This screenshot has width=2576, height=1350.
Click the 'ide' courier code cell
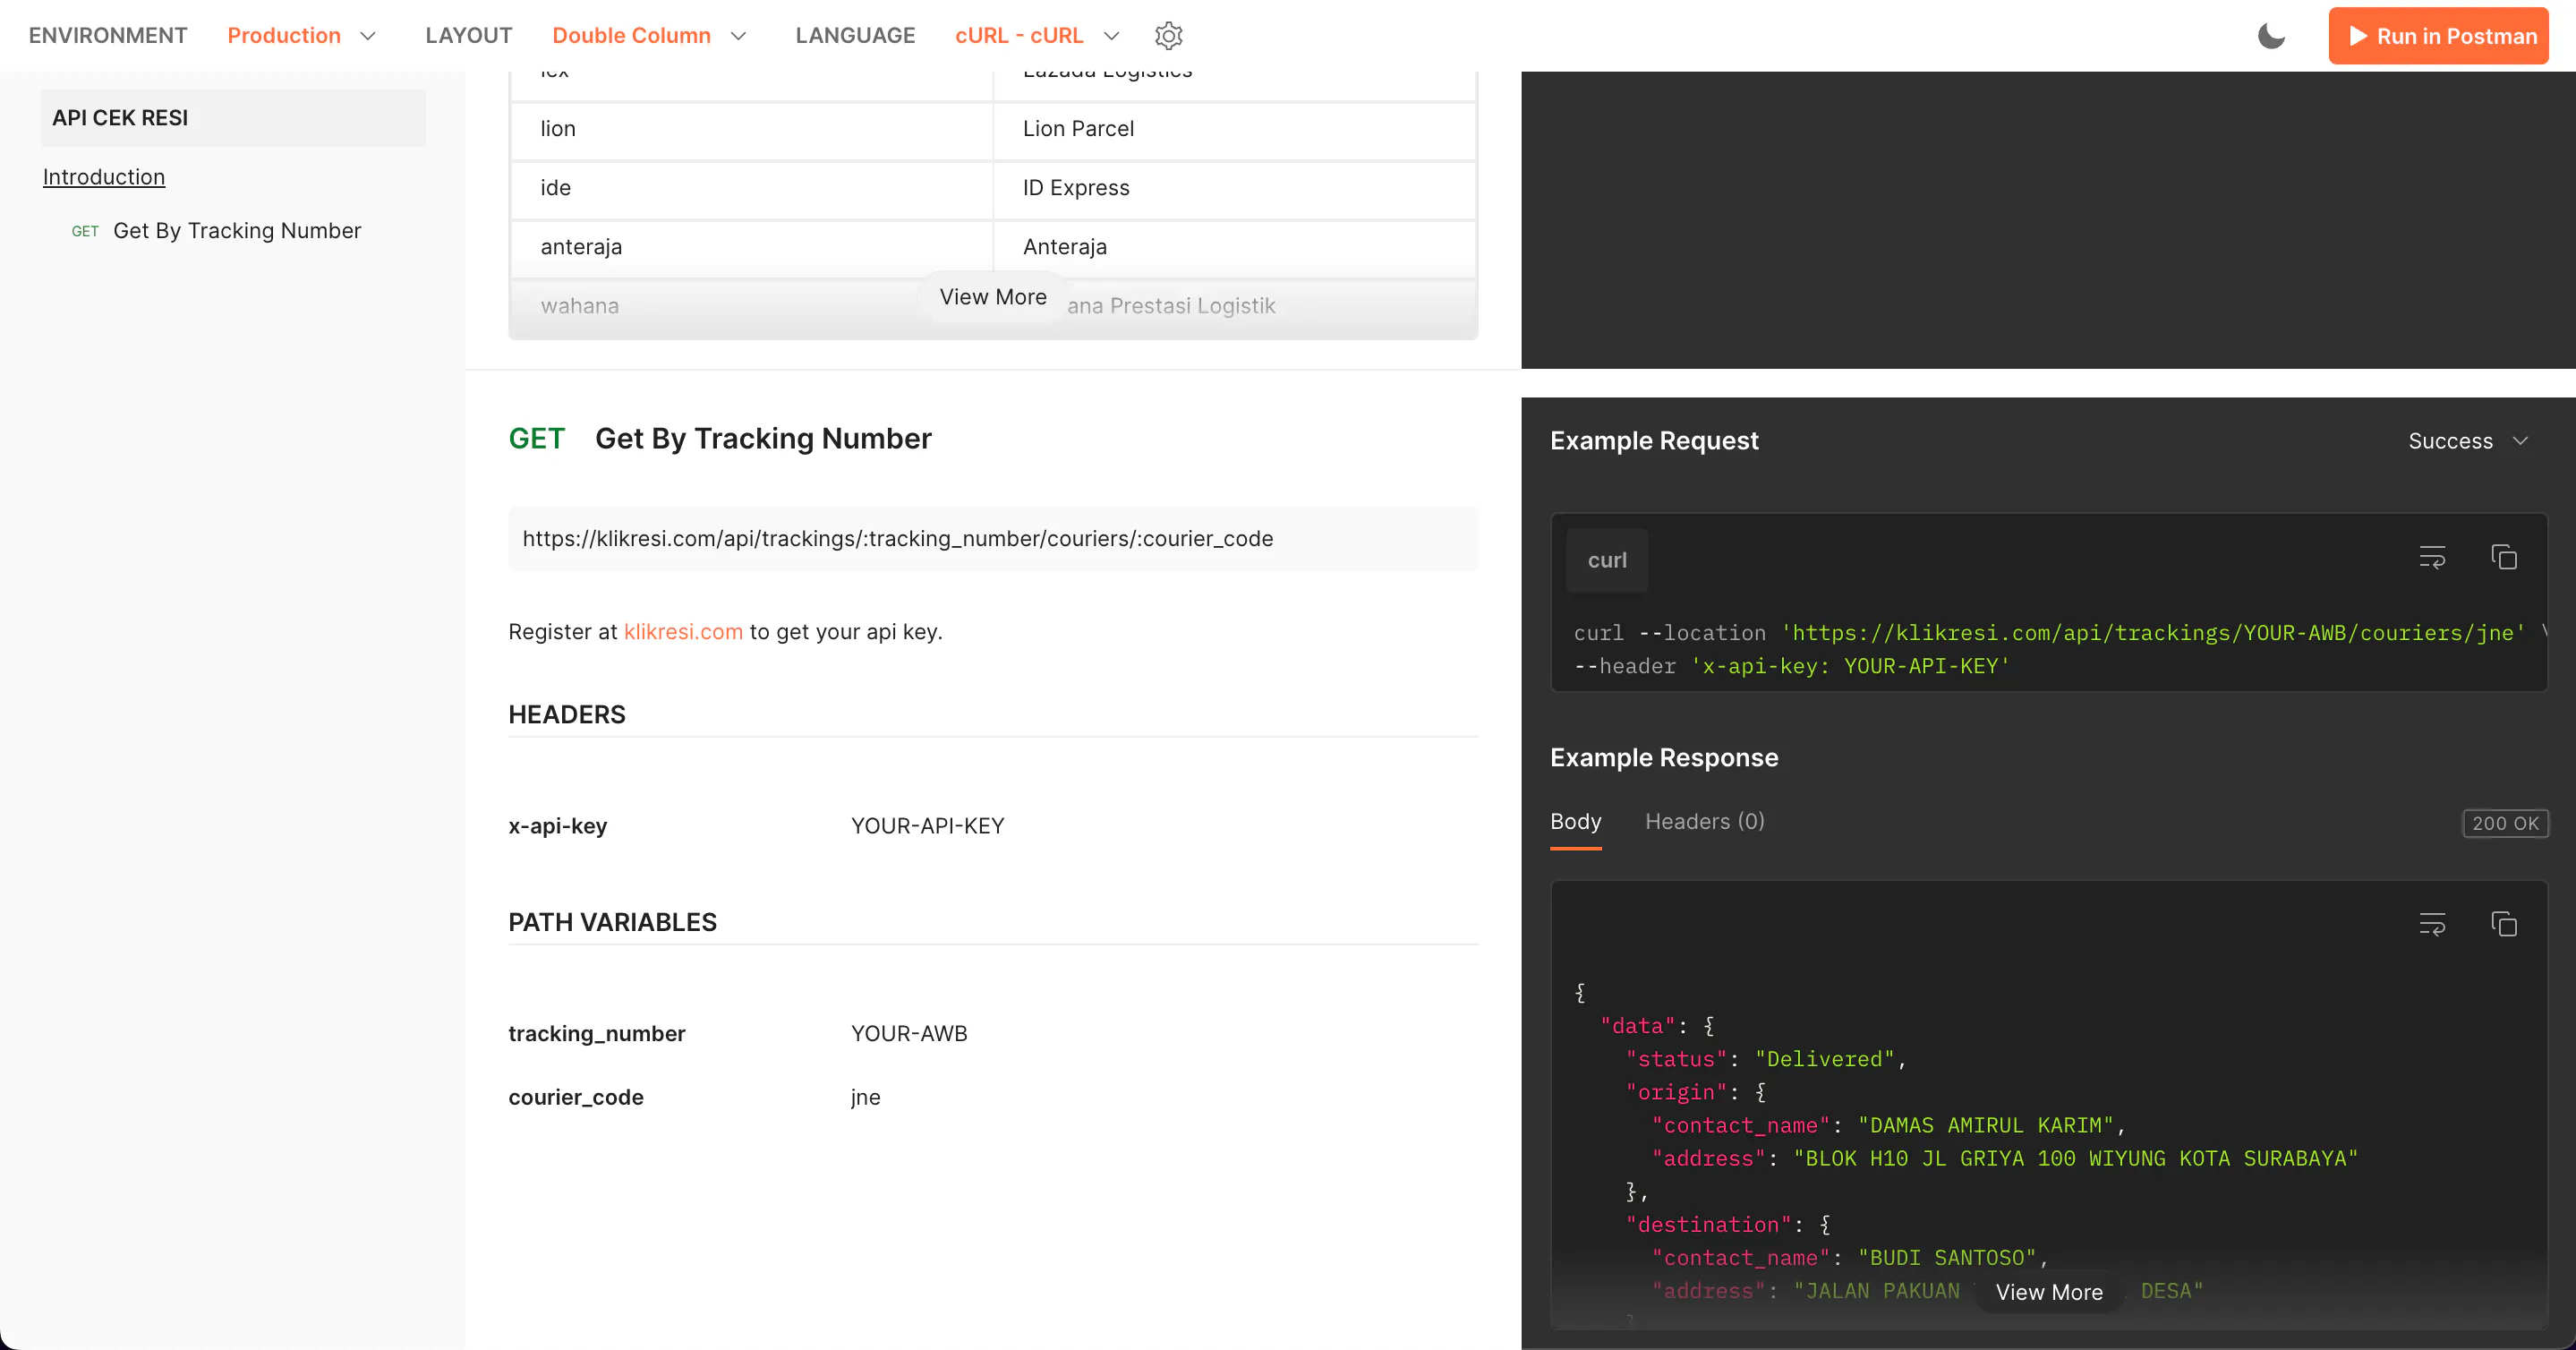(751, 189)
